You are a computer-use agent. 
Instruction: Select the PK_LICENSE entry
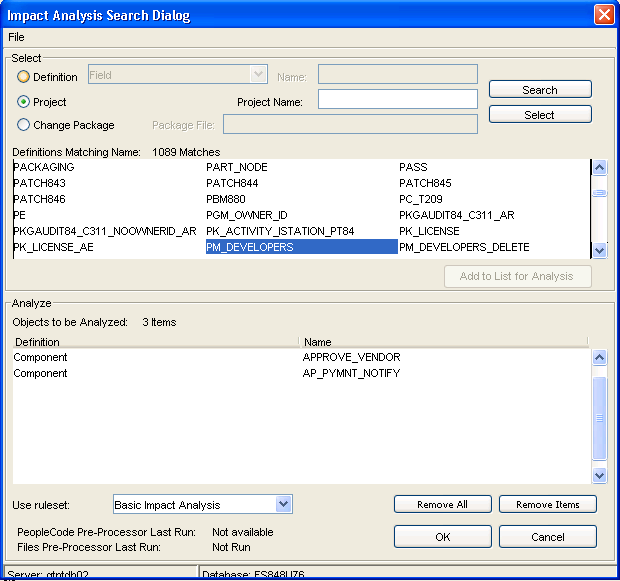pos(429,231)
